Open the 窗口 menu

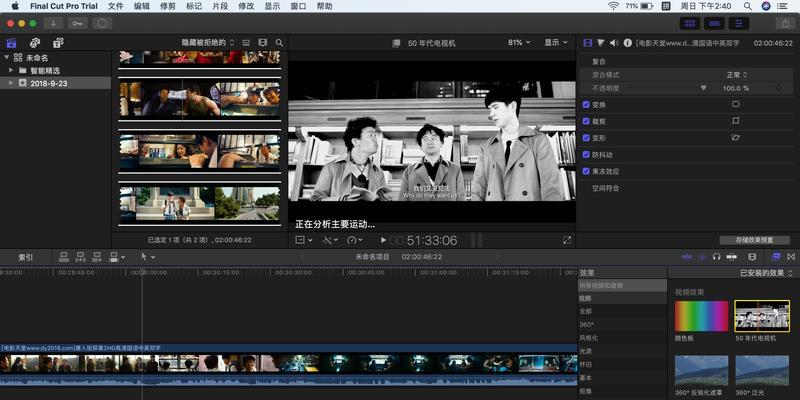(x=298, y=6)
